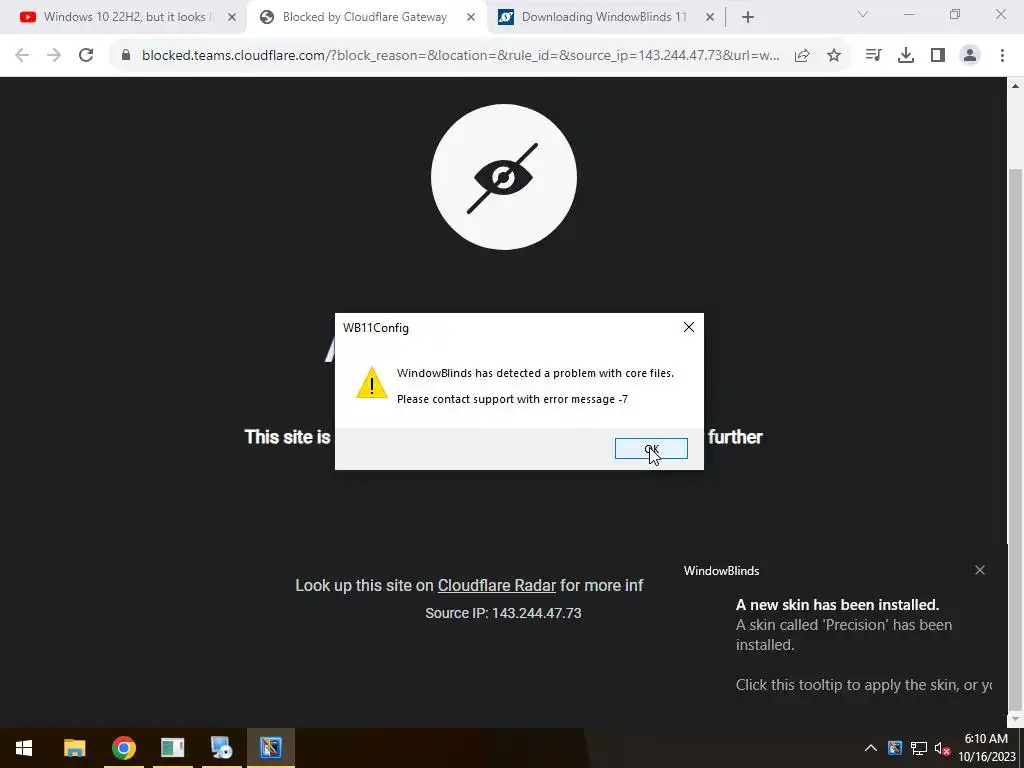The height and width of the screenshot is (768, 1024).
Task: Click the WindowBlinds config taskbar icon
Action: pos(270,748)
